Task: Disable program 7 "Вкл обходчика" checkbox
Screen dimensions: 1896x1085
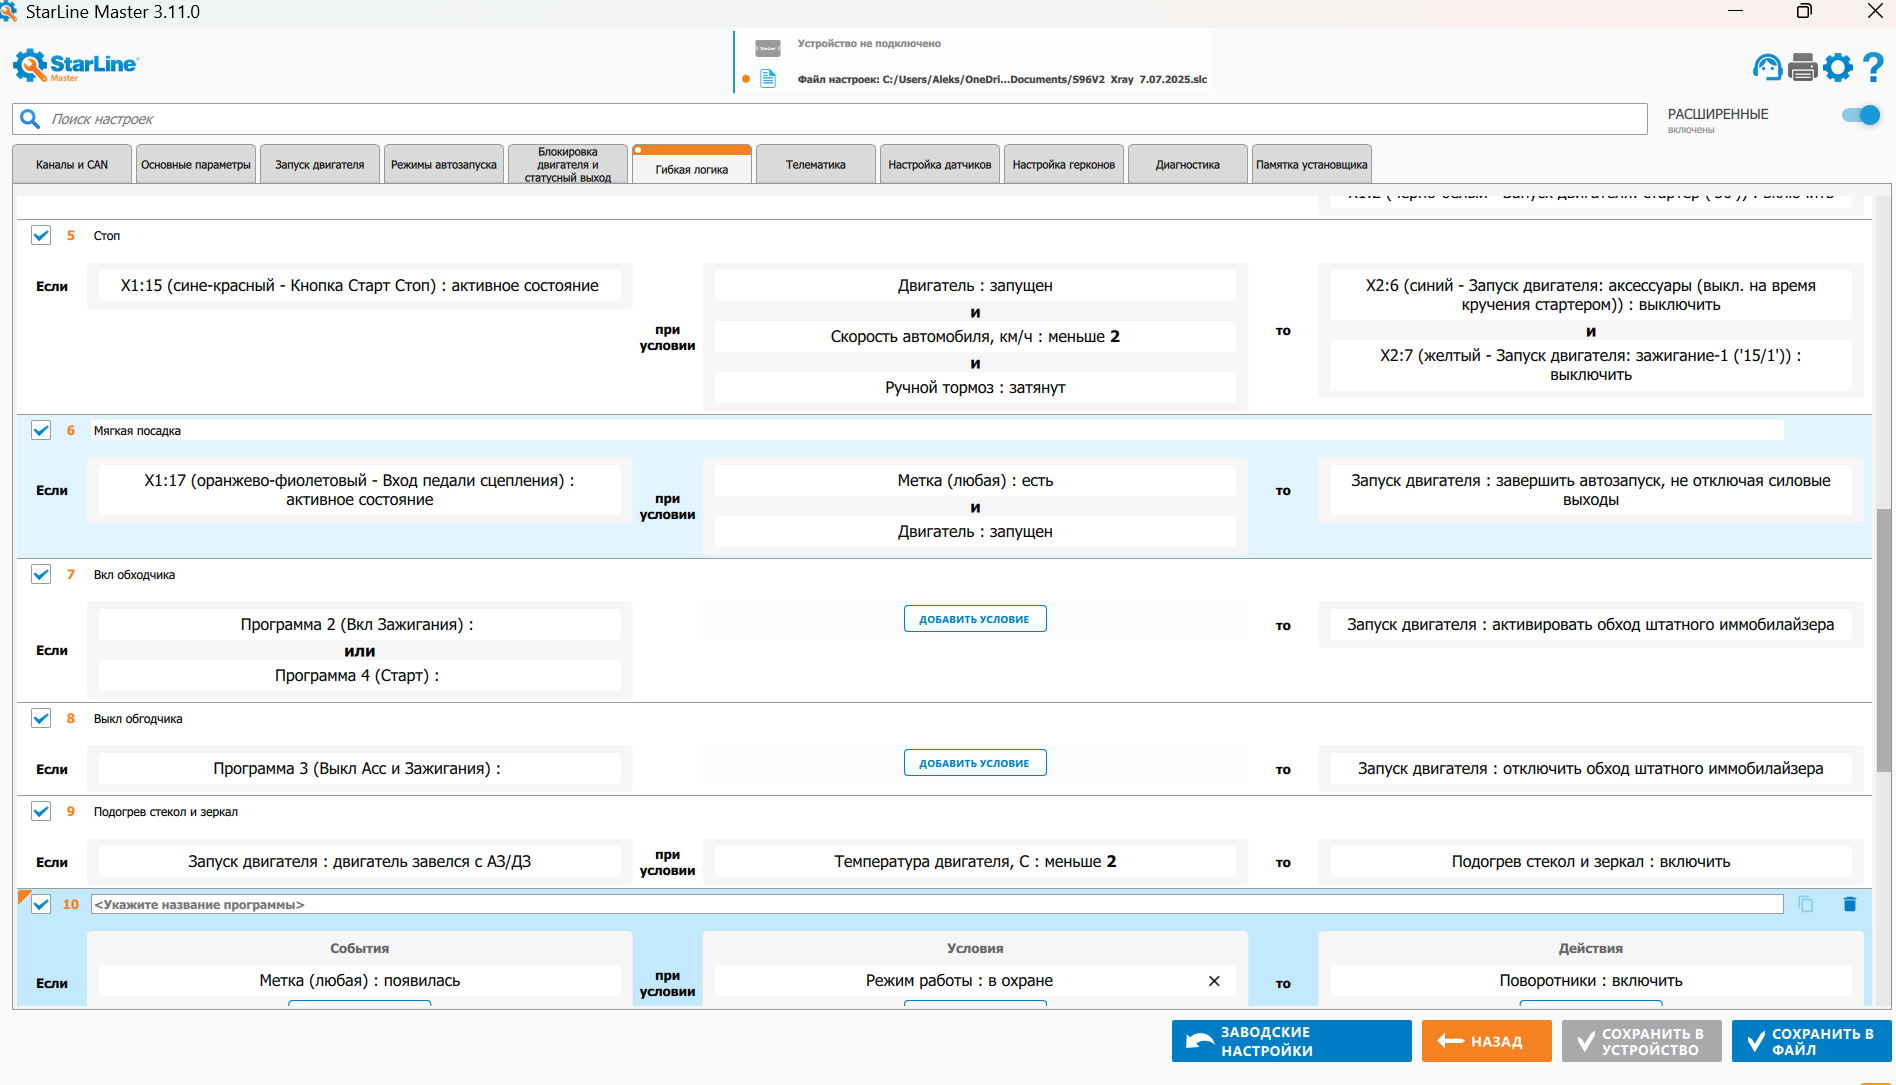Action: tap(41, 574)
